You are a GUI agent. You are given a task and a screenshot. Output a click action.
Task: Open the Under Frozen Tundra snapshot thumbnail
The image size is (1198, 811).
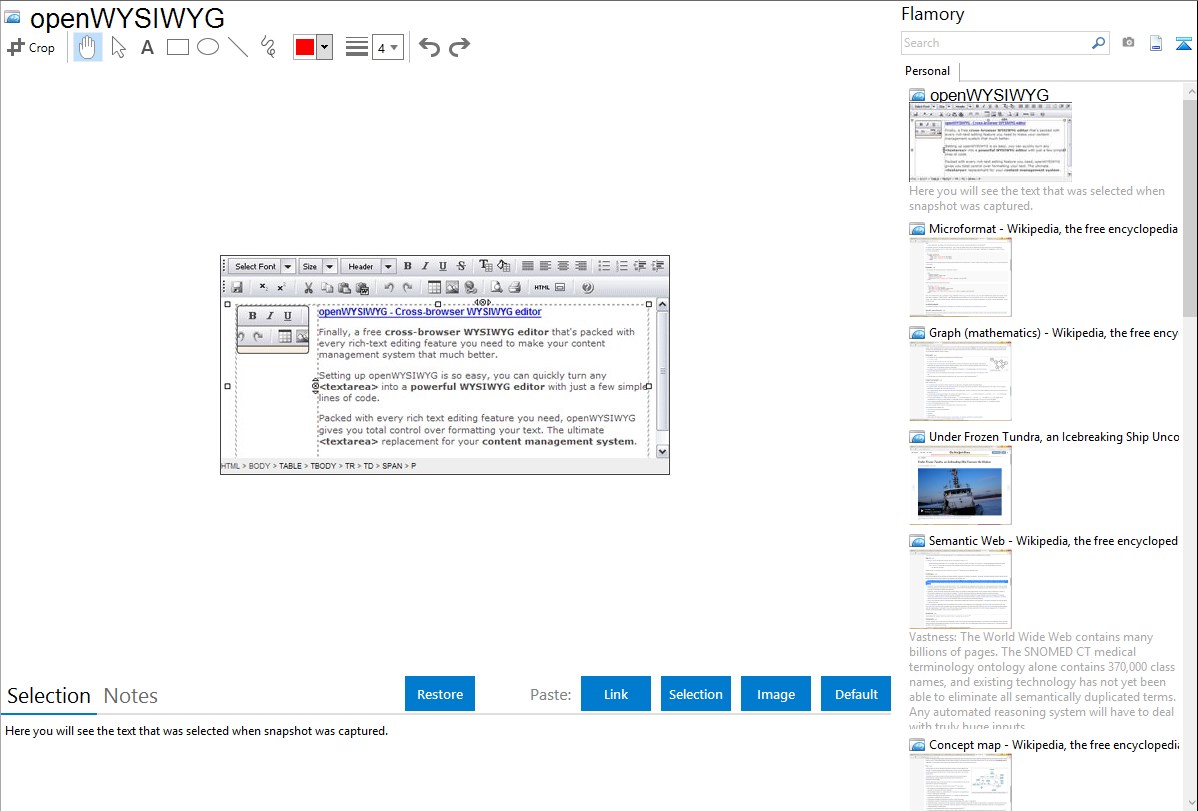[960, 485]
